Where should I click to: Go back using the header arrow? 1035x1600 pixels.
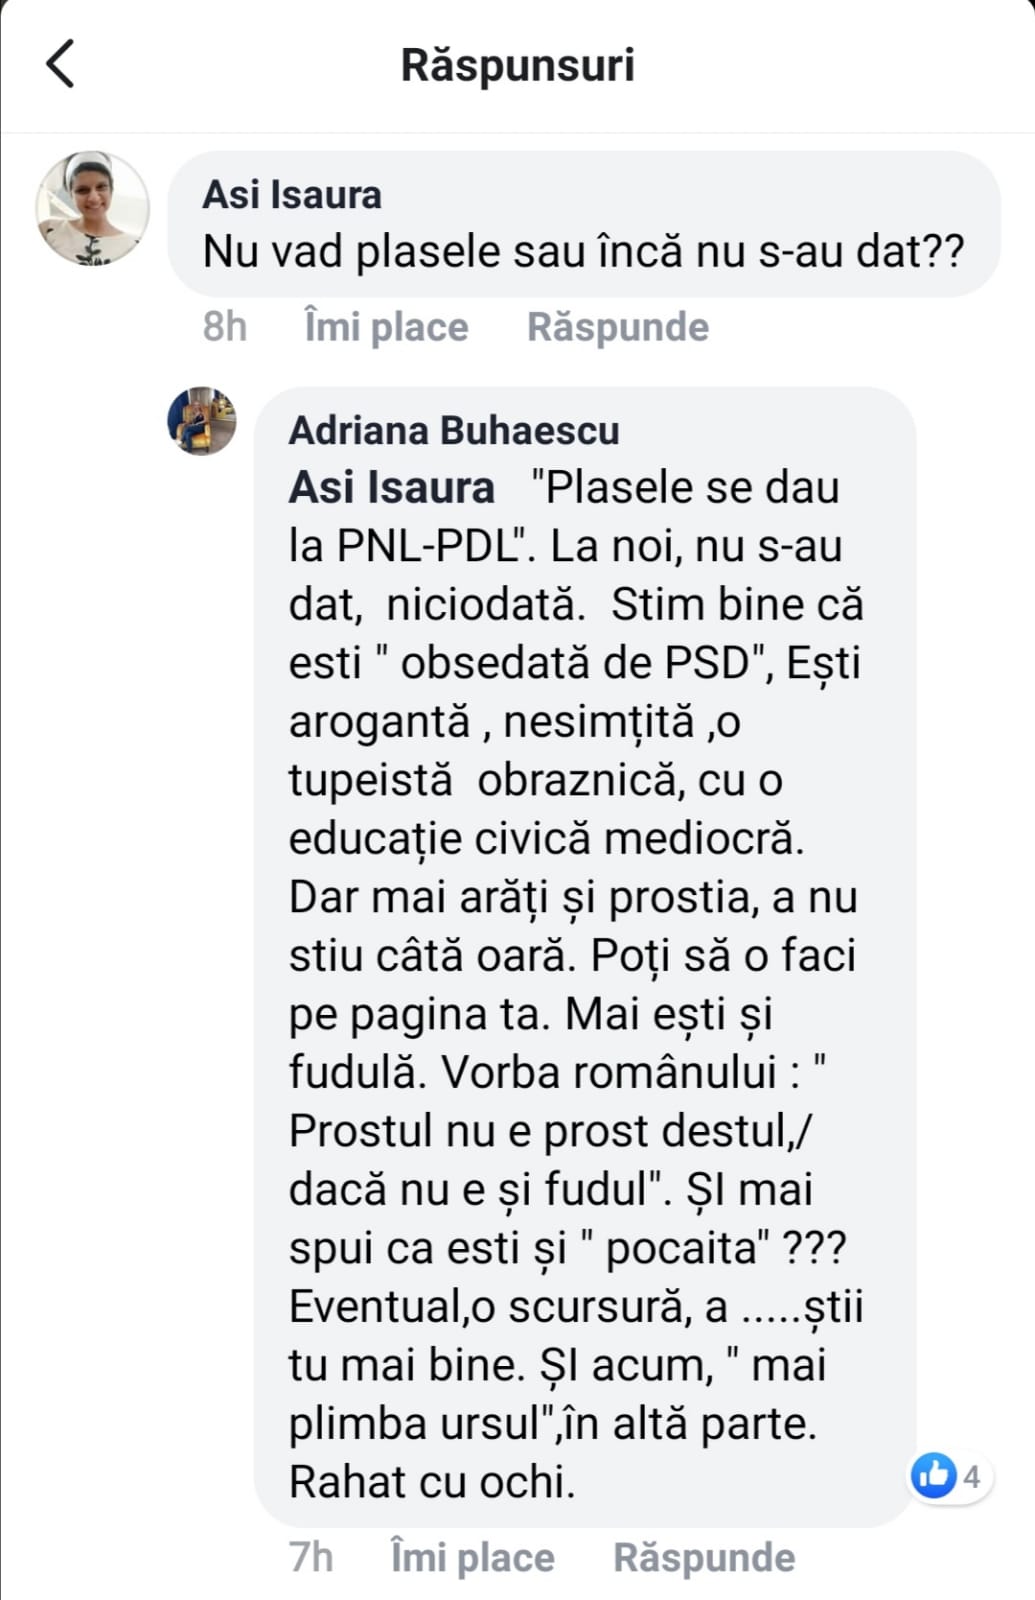60,64
